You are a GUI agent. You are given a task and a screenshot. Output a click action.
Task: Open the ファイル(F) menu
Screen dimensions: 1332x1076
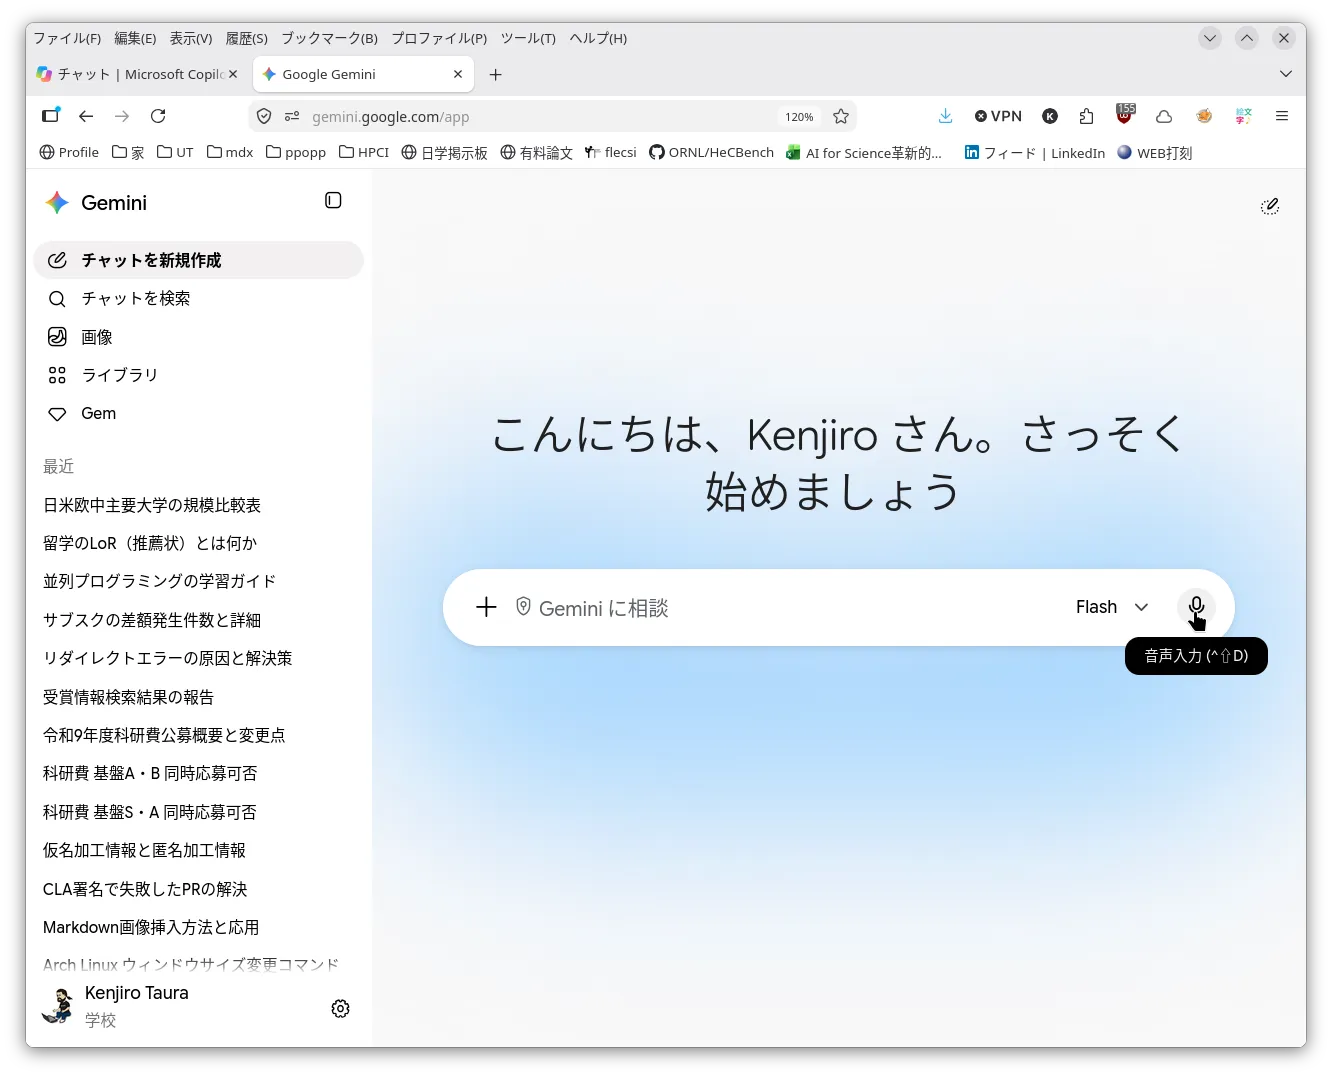(67, 38)
